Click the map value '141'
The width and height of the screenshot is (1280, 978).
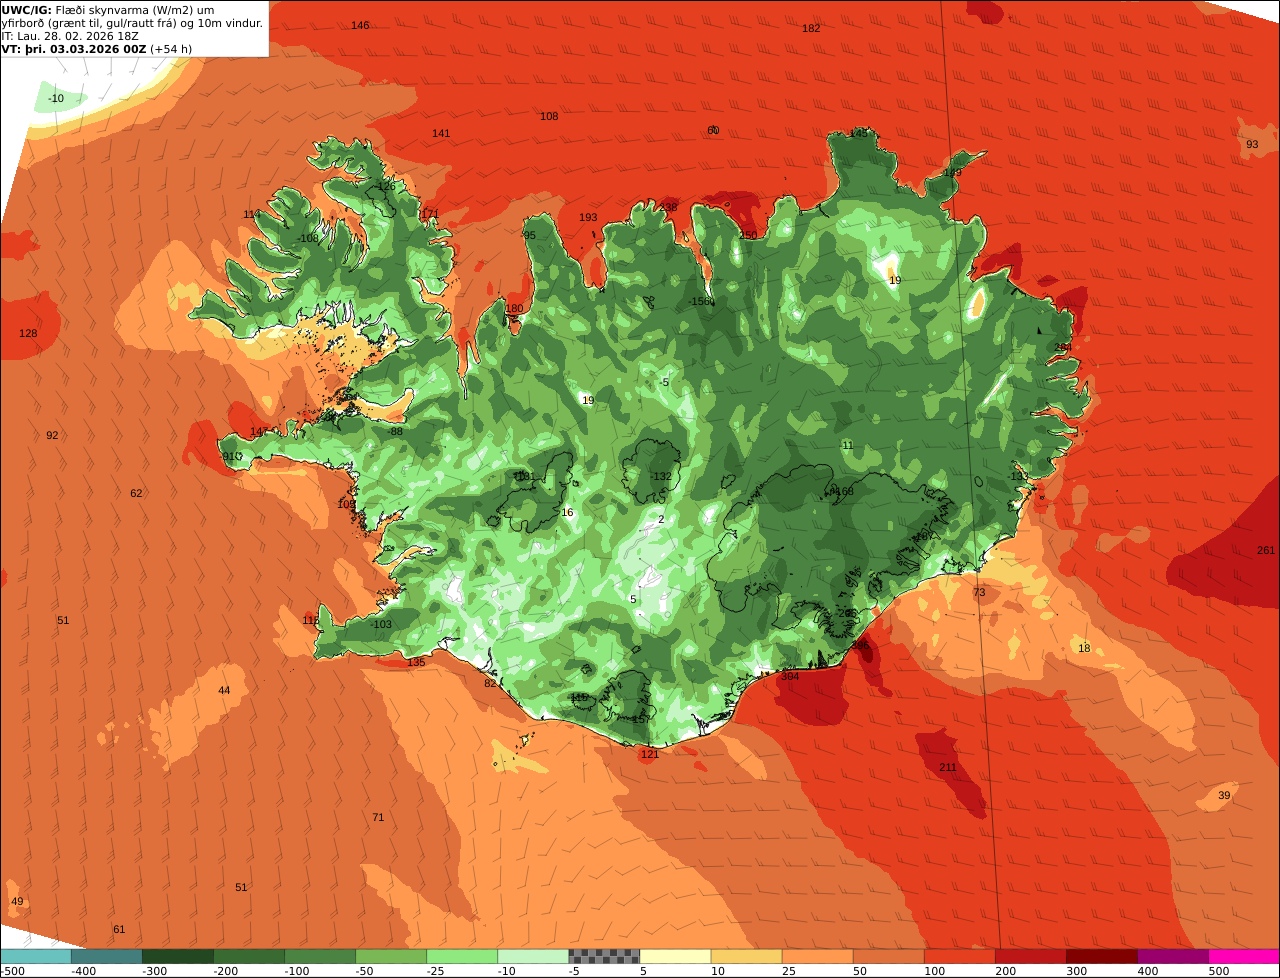[x=441, y=133]
